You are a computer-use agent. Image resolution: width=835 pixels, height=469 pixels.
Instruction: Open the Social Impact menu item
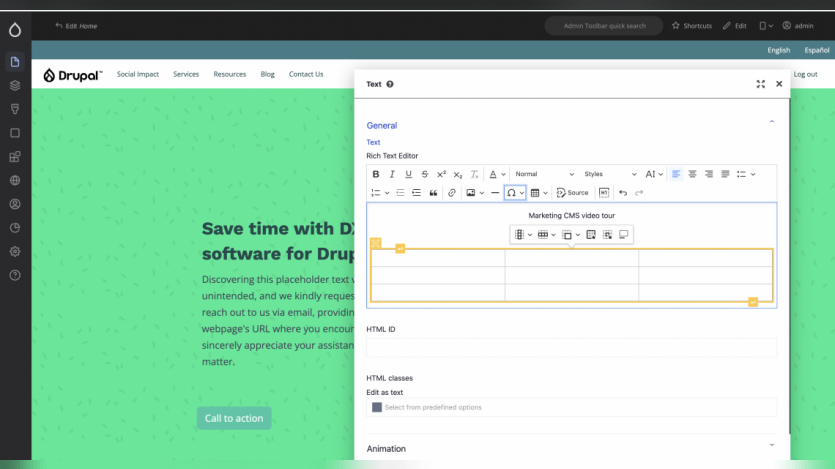[138, 74]
